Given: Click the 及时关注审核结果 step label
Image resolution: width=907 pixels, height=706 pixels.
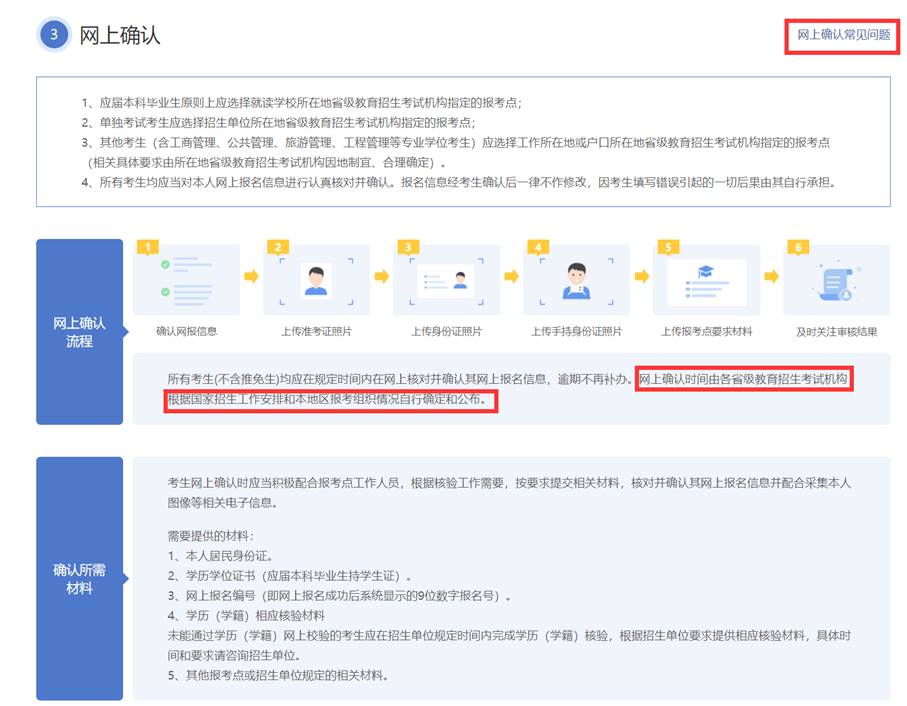Looking at the screenshot, I should 836,331.
